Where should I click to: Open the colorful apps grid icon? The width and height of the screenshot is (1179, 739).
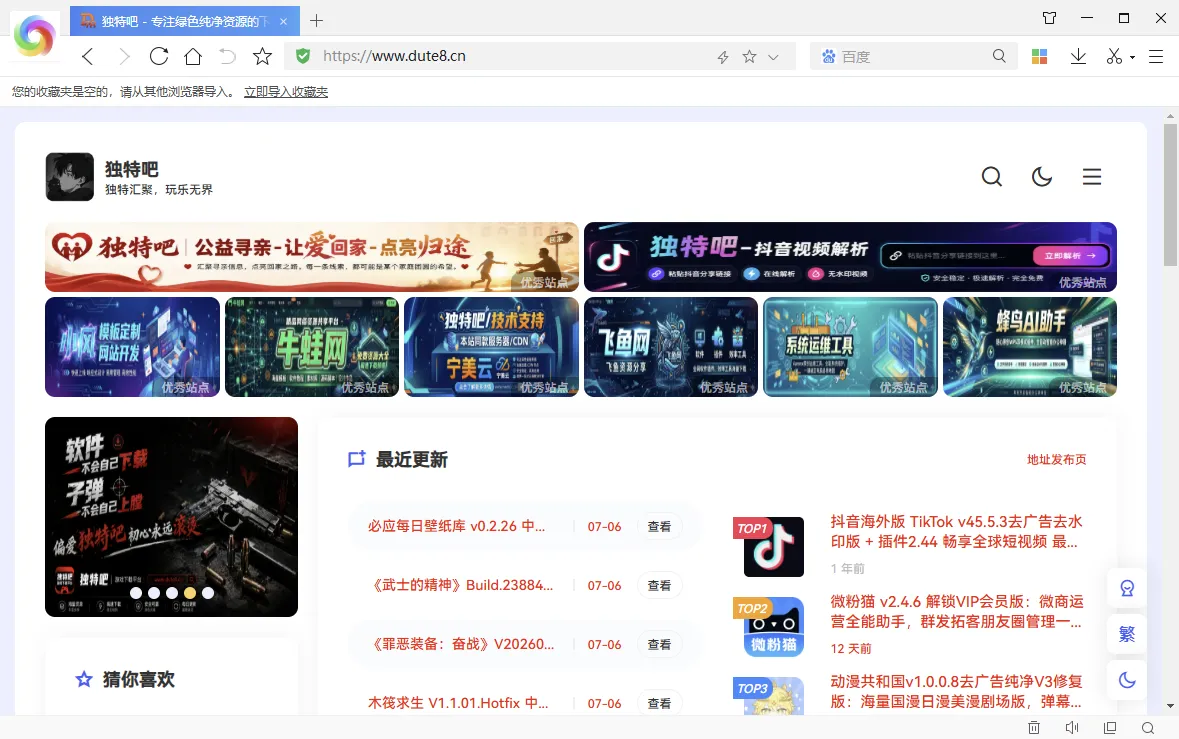coord(1039,56)
